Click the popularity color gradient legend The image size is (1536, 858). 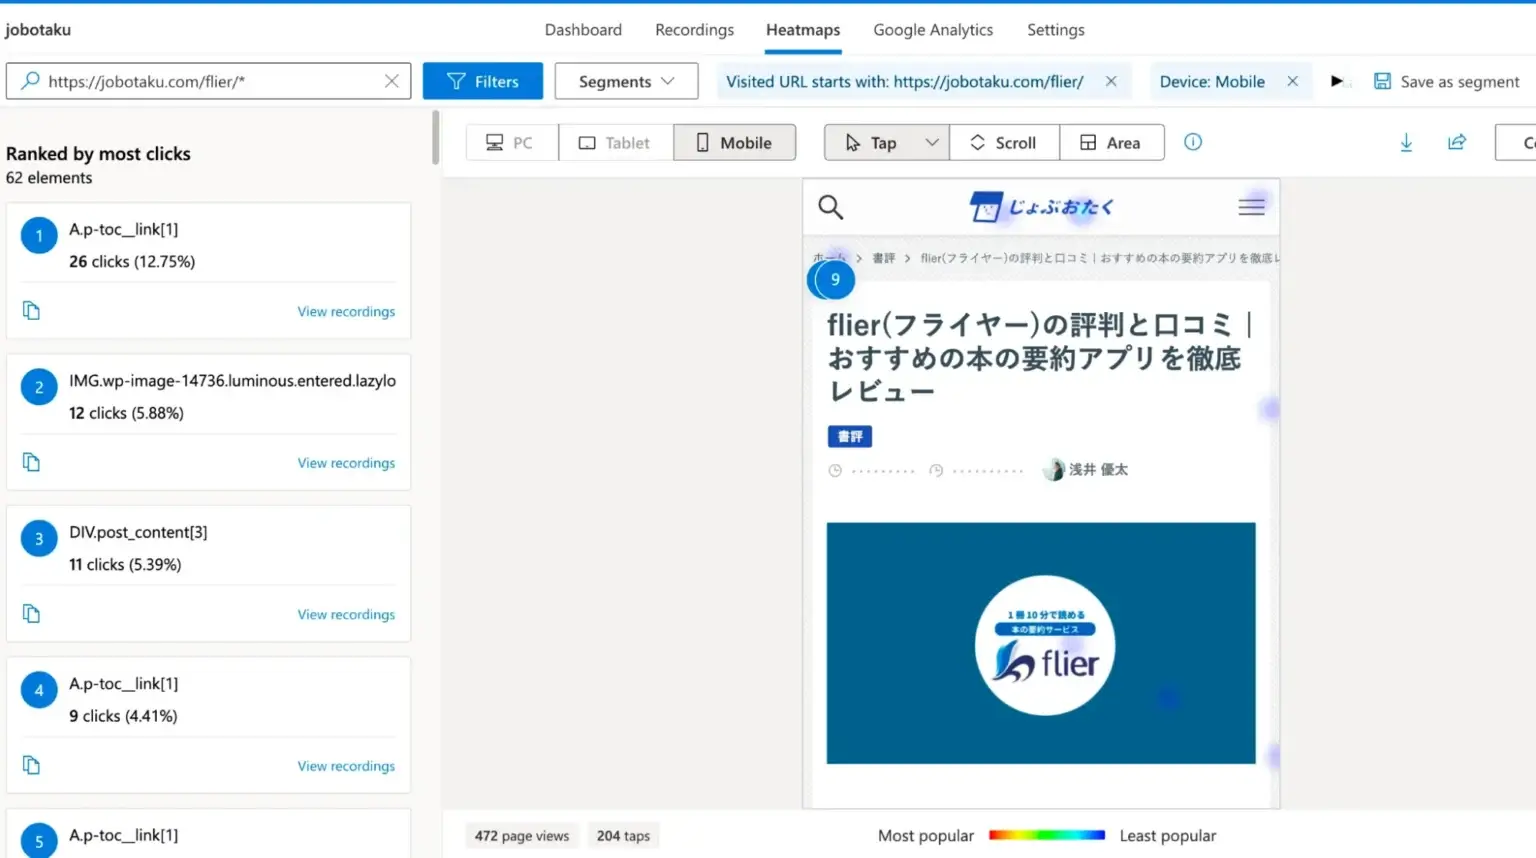pyautogui.click(x=1046, y=835)
